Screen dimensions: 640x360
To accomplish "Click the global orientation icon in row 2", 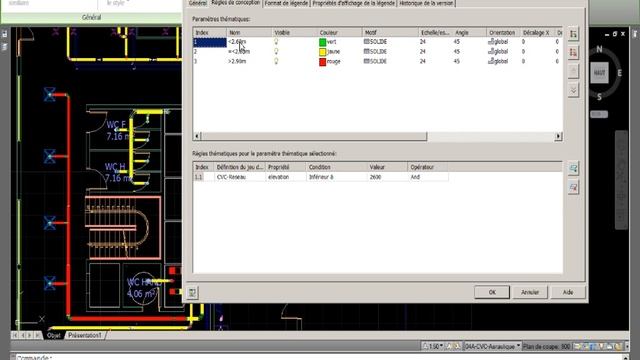I will tap(491, 51).
